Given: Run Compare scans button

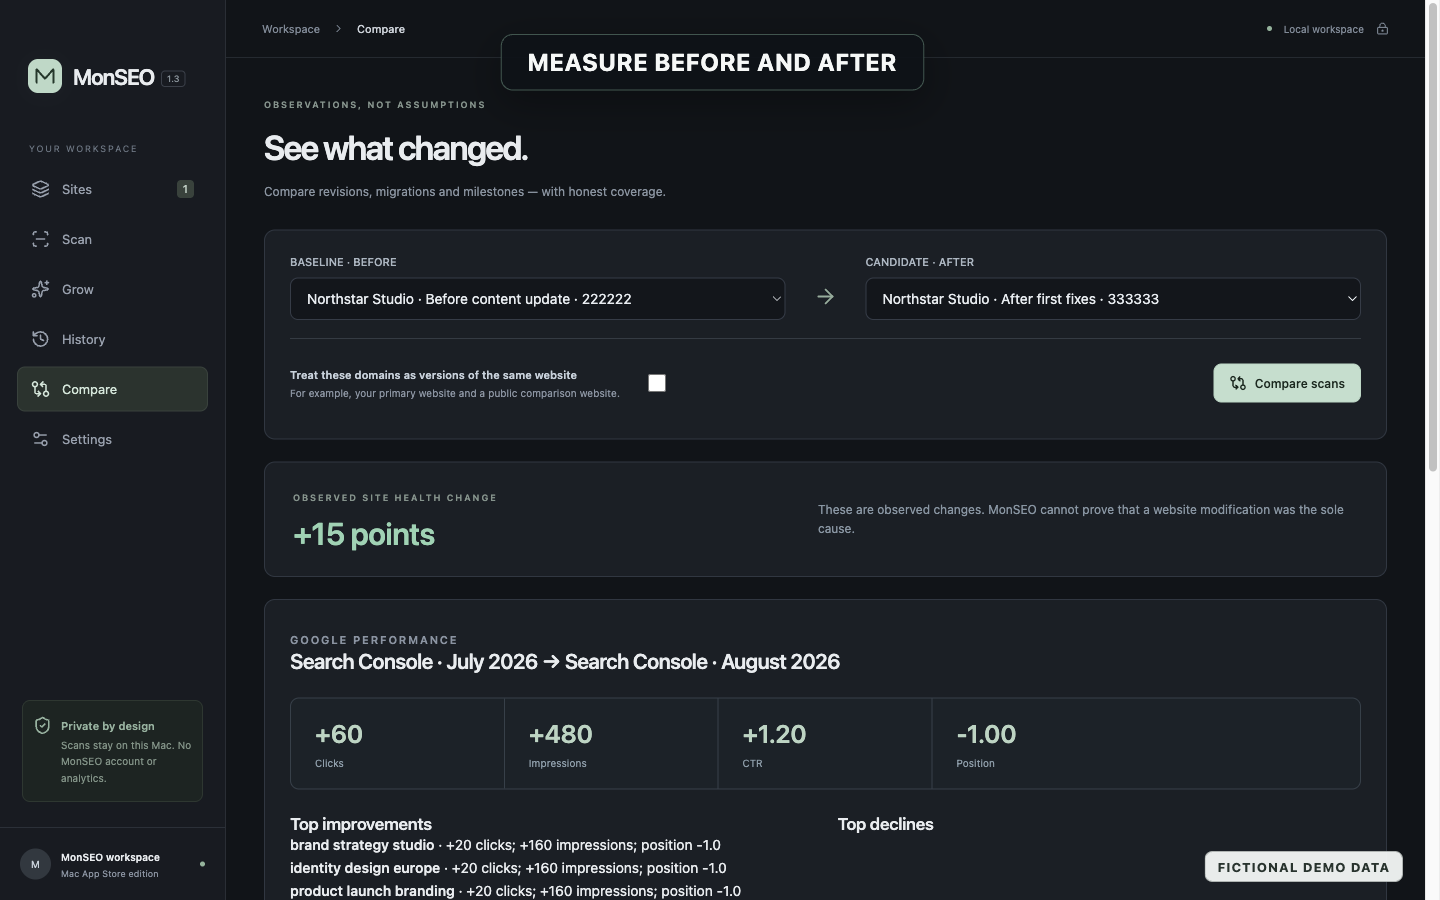Looking at the screenshot, I should 1287,383.
